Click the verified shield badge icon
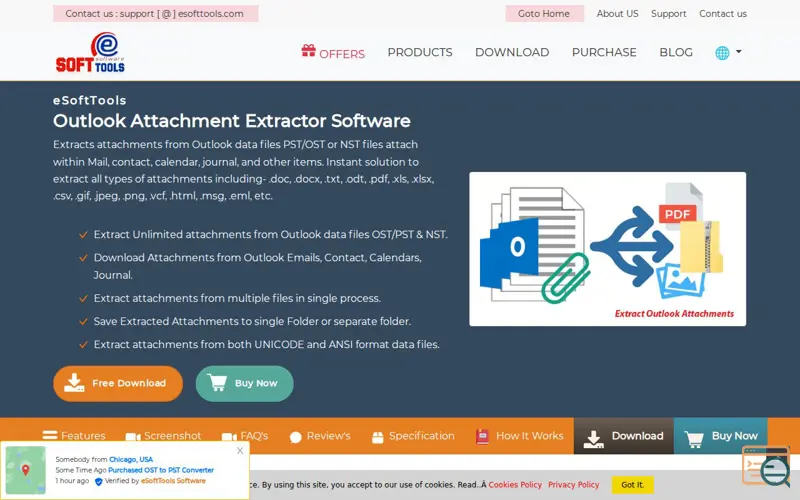Viewport: 800px width, 500px height. (x=98, y=481)
